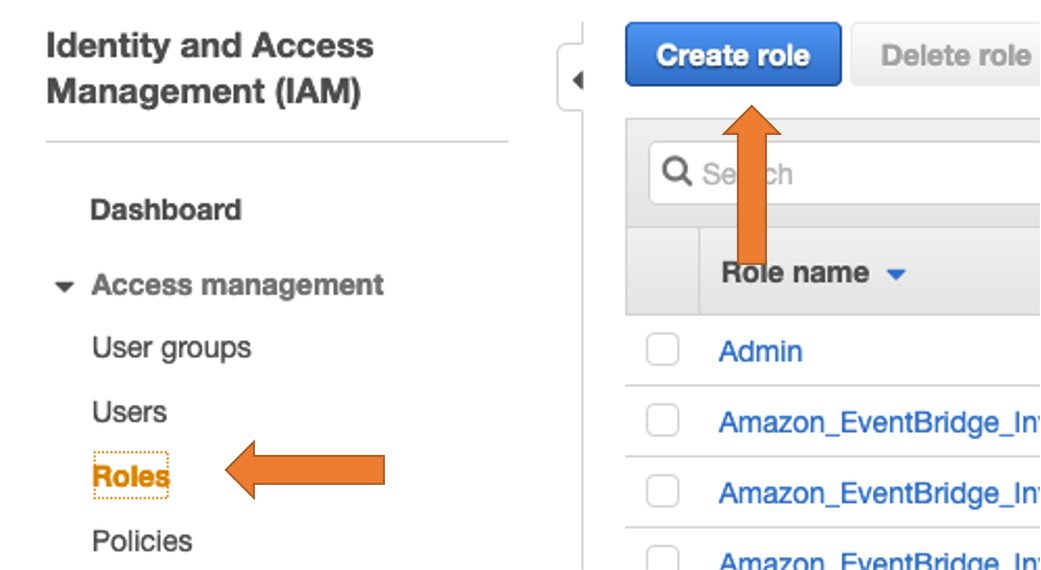This screenshot has height=570, width=1041.
Task: Collapse Access management section triangle
Action: pyautogui.click(x=64, y=287)
